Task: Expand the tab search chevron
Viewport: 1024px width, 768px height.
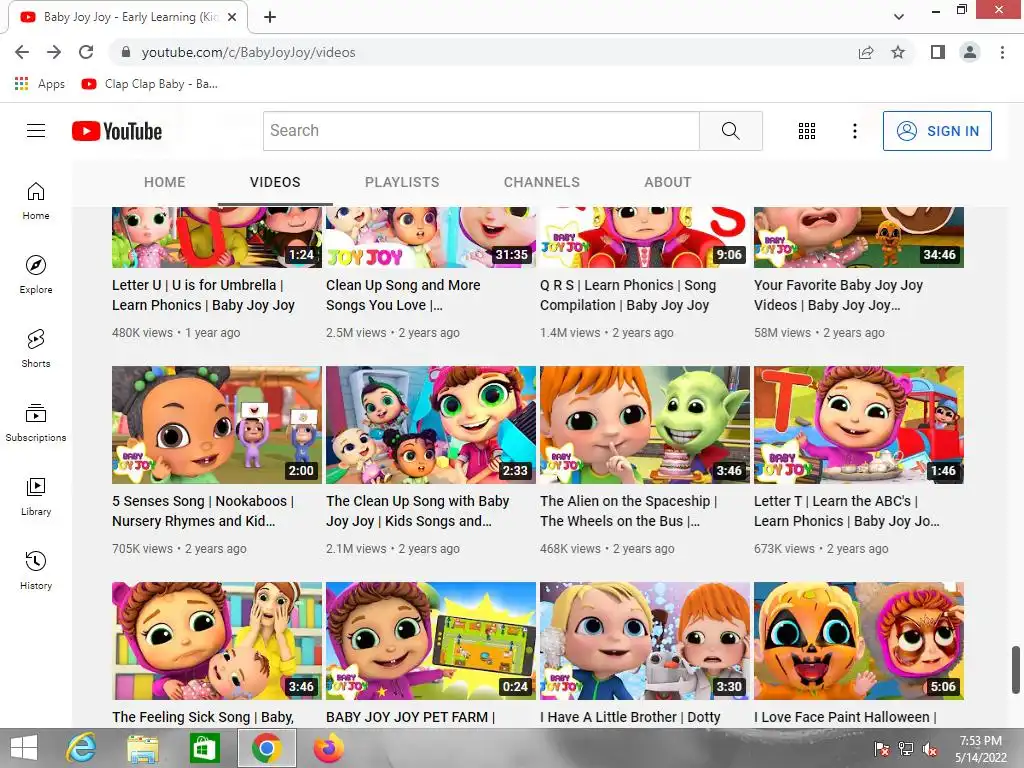Action: [899, 16]
